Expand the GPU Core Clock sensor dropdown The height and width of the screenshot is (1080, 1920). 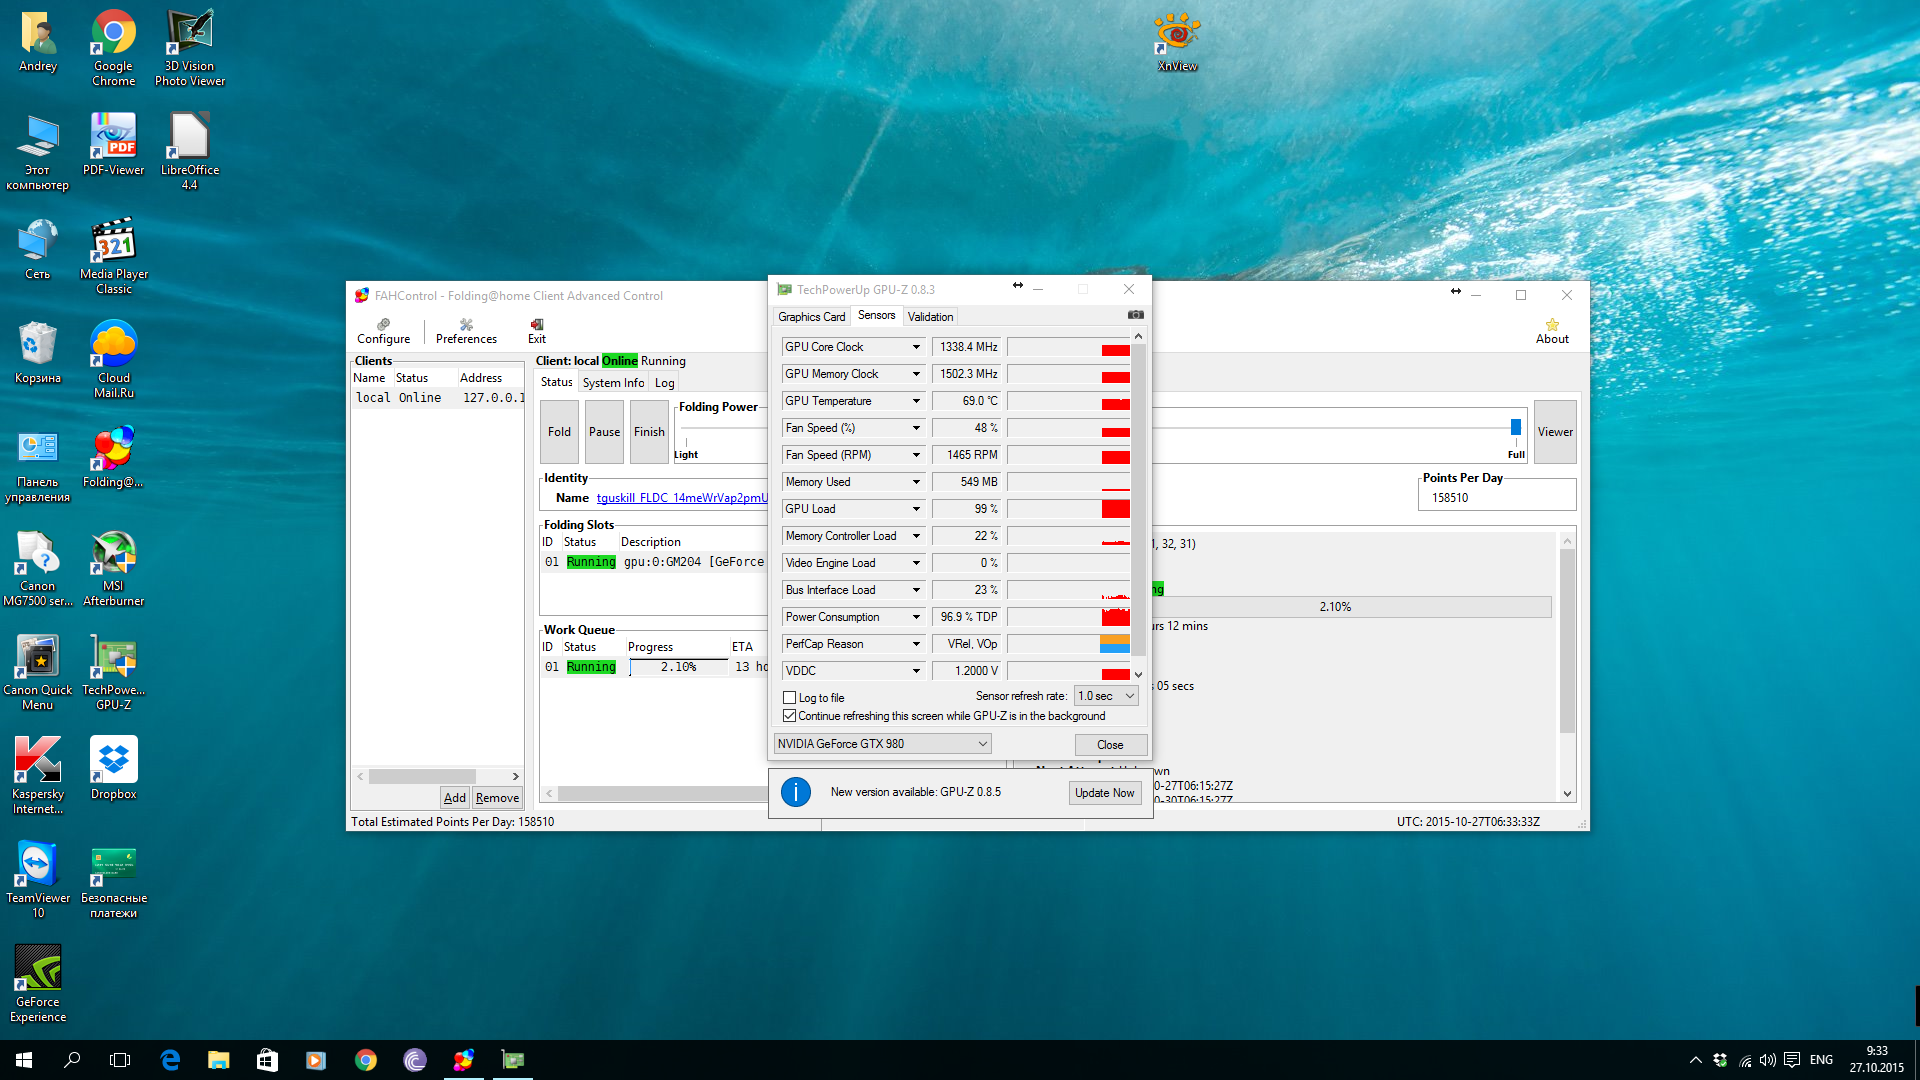click(x=916, y=347)
